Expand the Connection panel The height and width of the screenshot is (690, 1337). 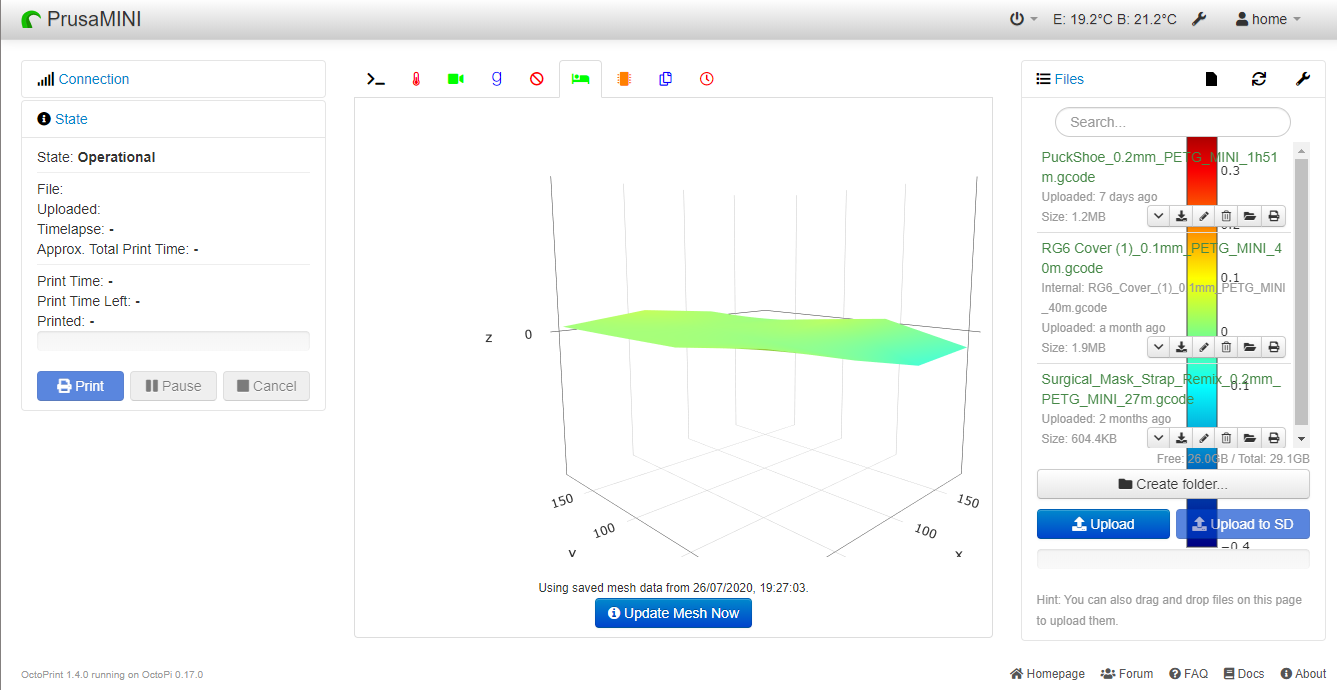tap(93, 79)
